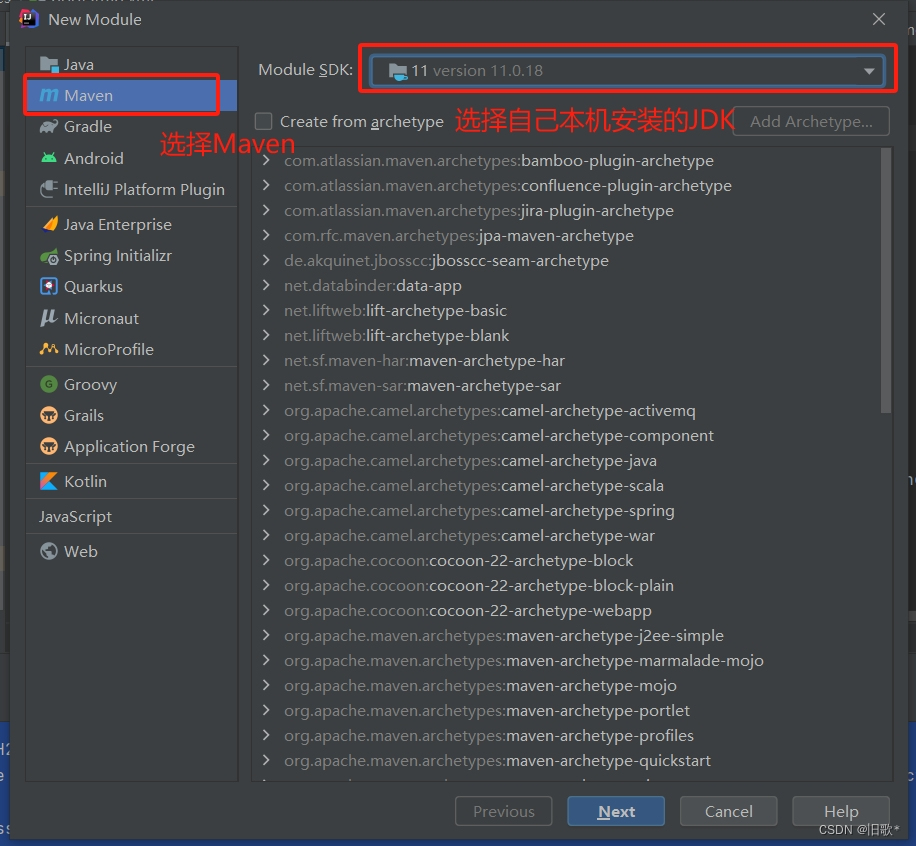This screenshot has width=916, height=846.
Task: Click the IntelliJ IDEA logo in title bar
Action: 28,19
